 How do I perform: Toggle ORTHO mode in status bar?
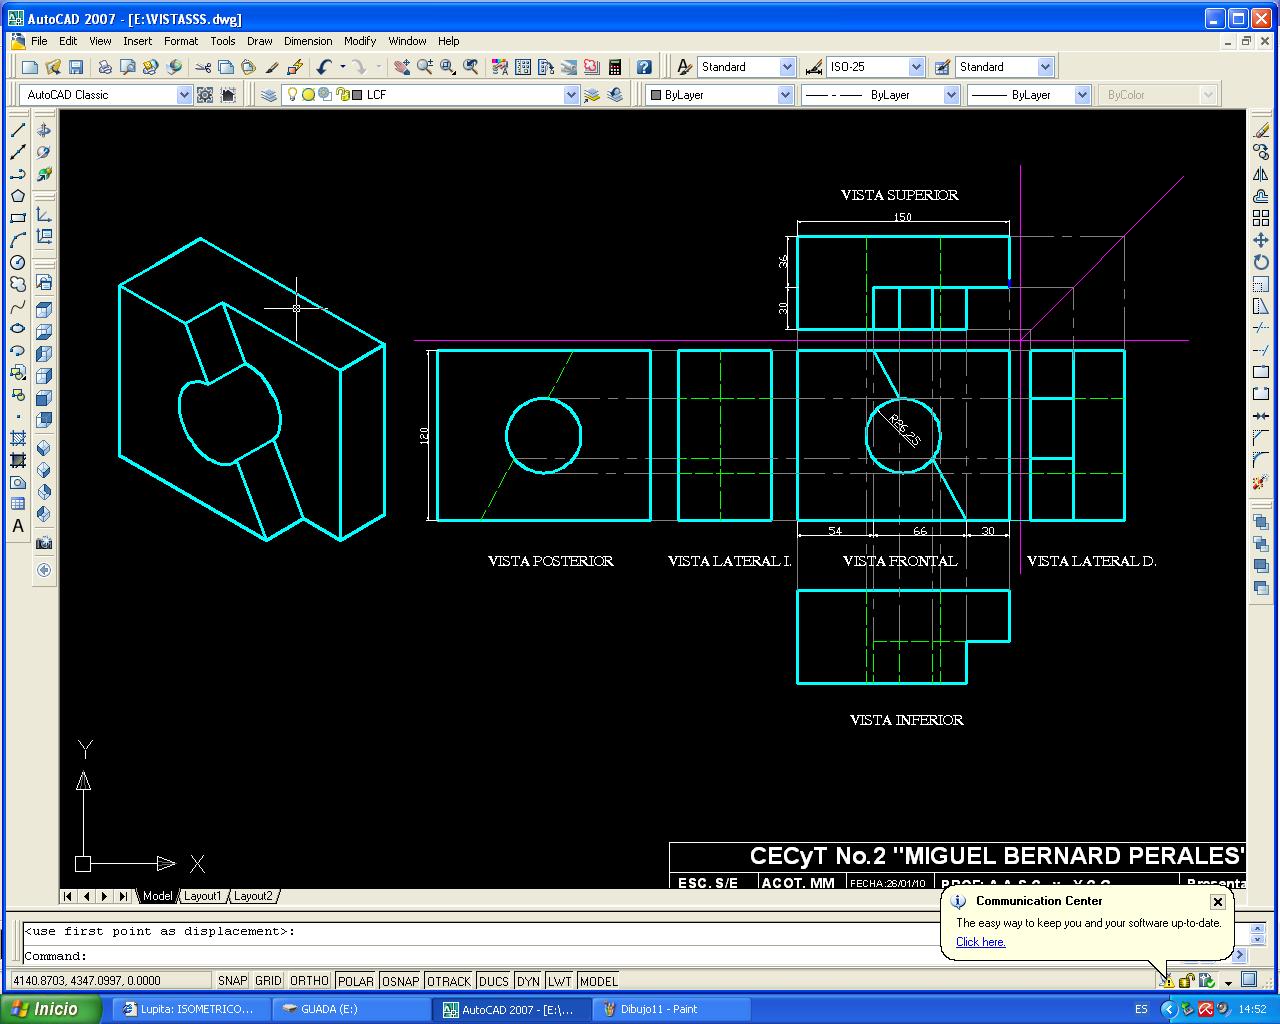[x=309, y=981]
